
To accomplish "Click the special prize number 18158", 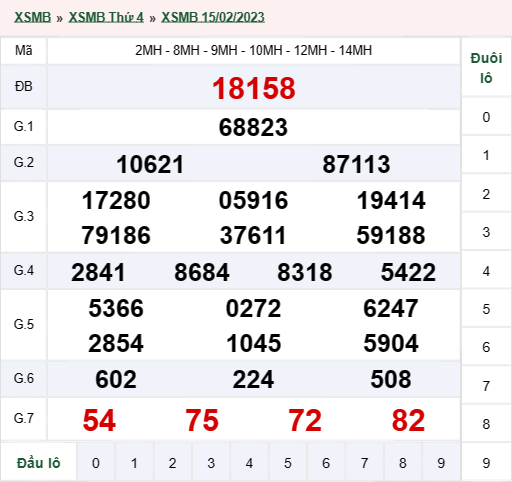I will (254, 88).
